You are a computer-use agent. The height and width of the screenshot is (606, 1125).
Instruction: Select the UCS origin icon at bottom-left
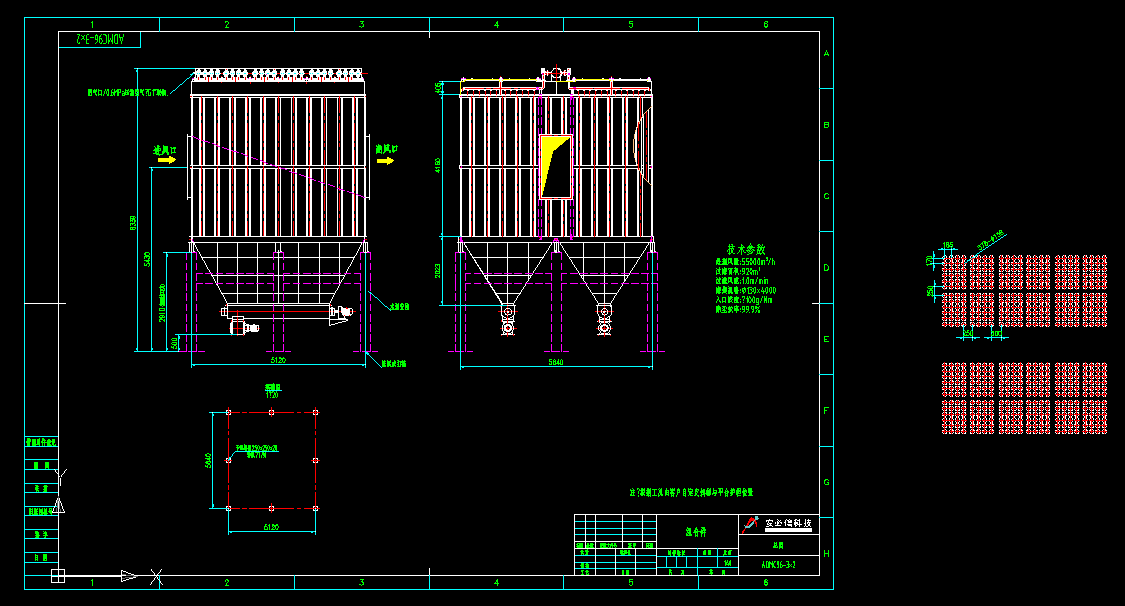pyautogui.click(x=58, y=575)
